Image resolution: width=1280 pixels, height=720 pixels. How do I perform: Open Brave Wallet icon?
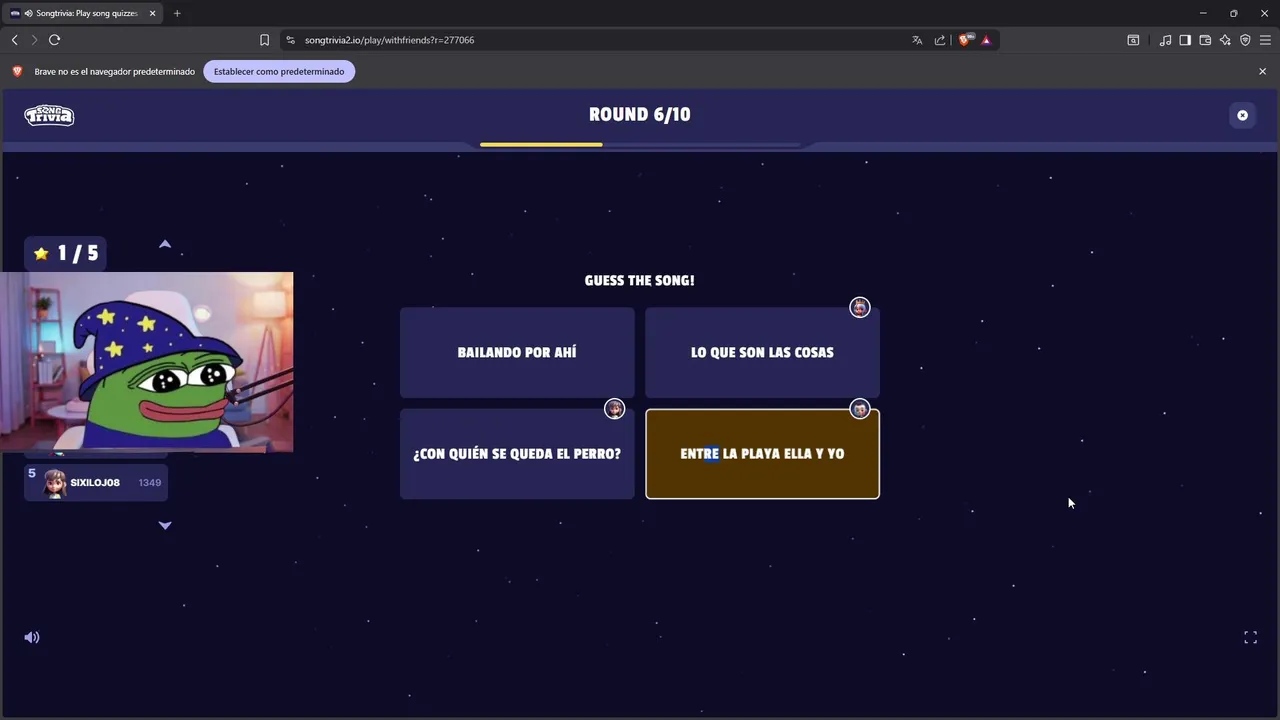click(x=1205, y=40)
